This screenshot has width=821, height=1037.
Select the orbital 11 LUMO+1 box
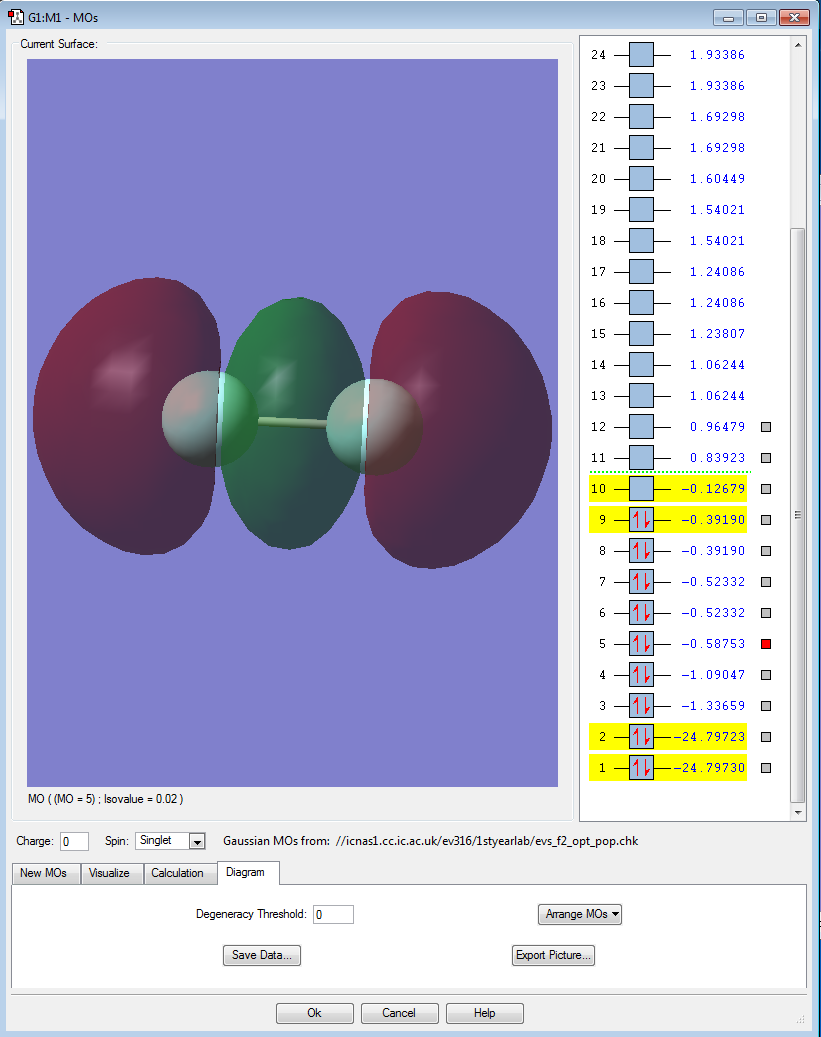[x=641, y=458]
